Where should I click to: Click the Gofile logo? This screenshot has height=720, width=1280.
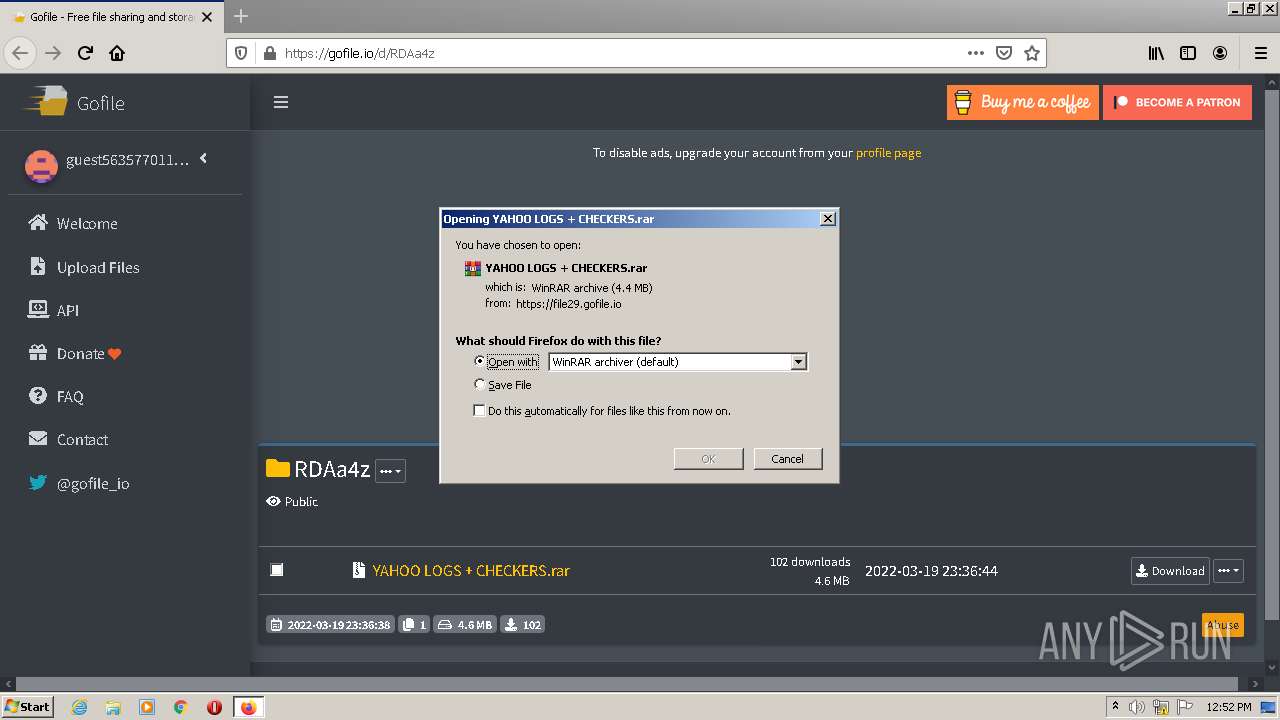[x=75, y=102]
